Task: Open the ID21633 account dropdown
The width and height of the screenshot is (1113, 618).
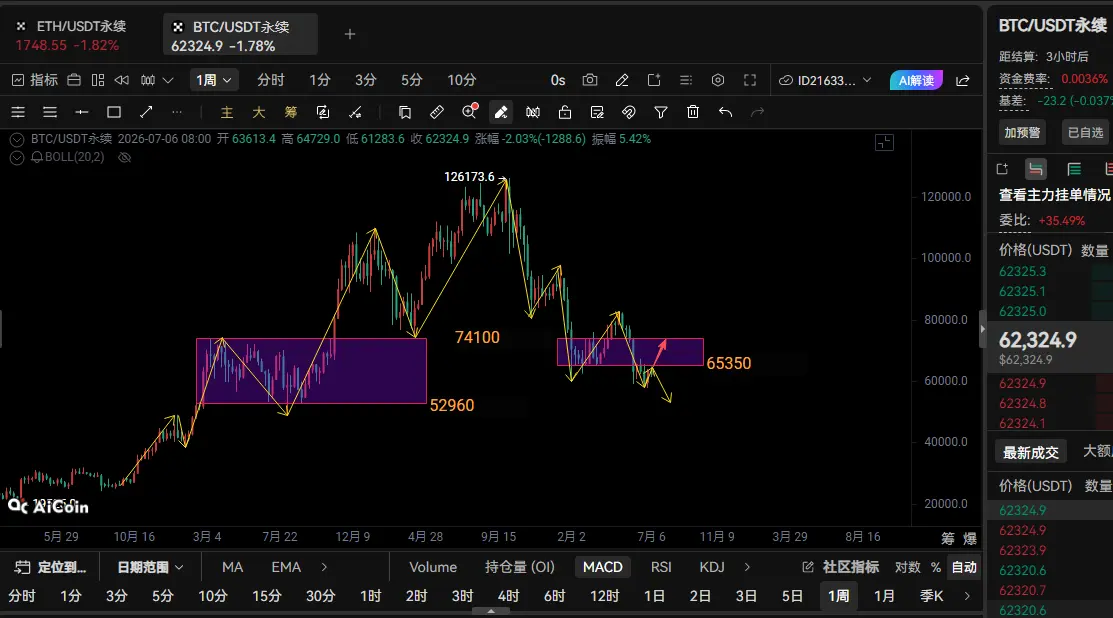Action: pyautogui.click(x=825, y=80)
